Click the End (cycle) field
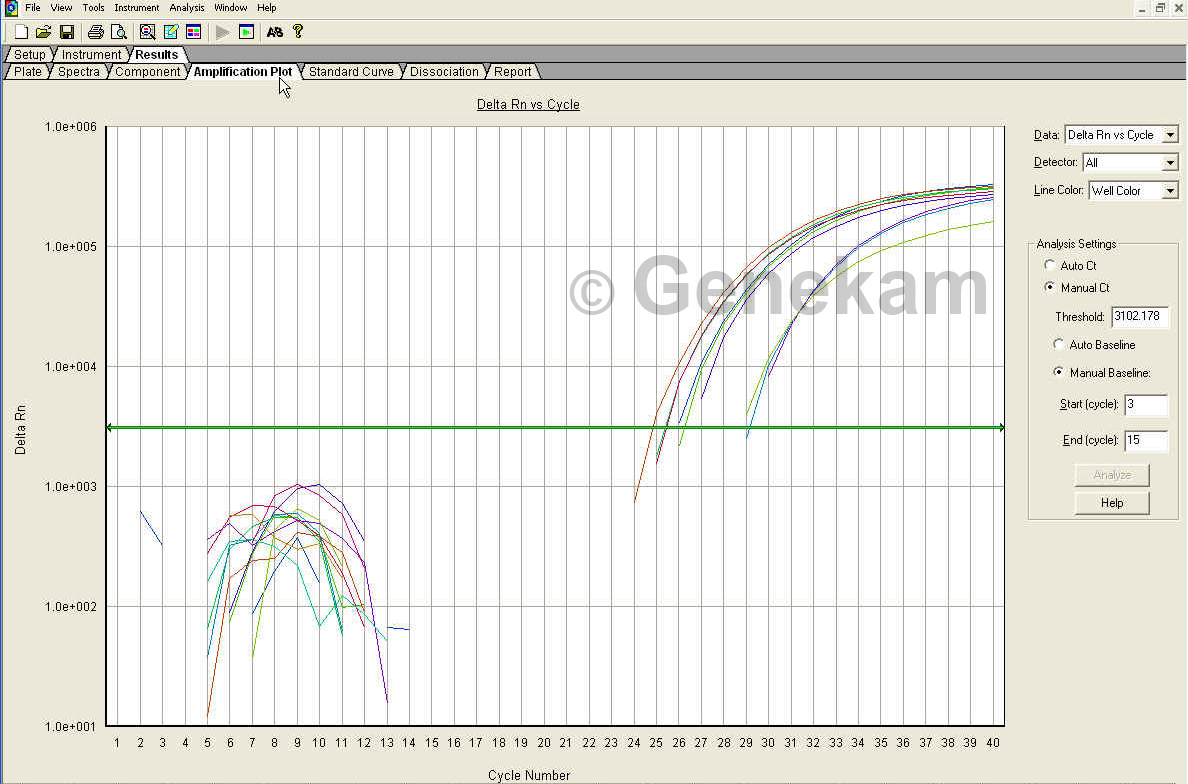 click(x=1146, y=440)
